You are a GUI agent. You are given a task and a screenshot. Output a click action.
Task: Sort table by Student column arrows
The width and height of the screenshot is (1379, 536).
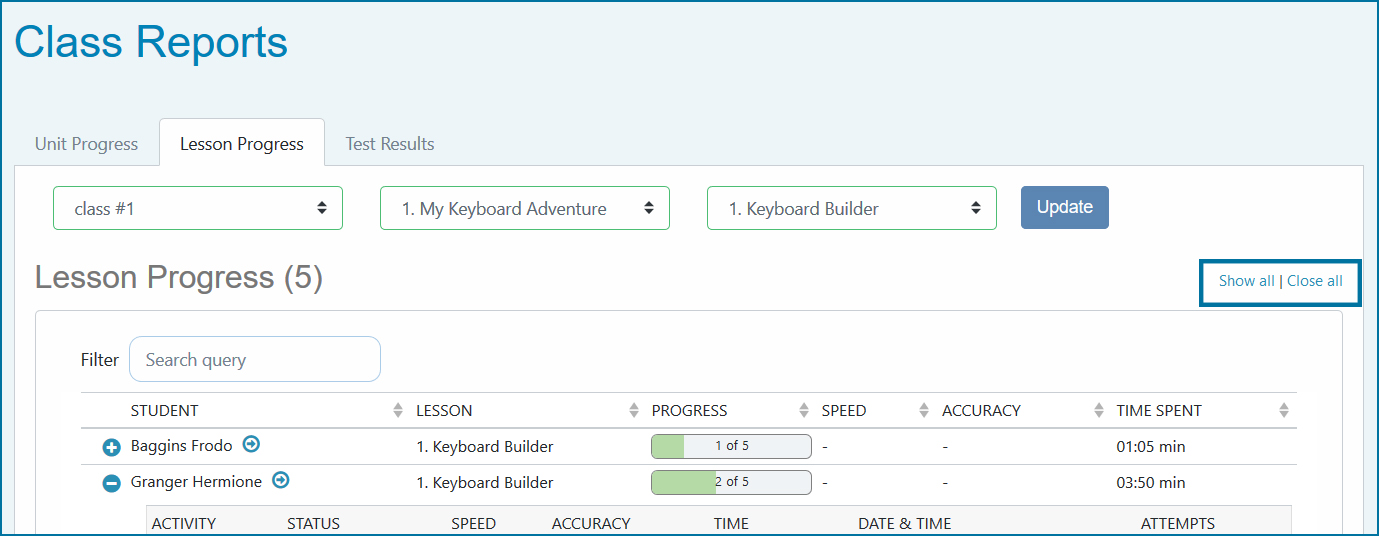pos(398,411)
